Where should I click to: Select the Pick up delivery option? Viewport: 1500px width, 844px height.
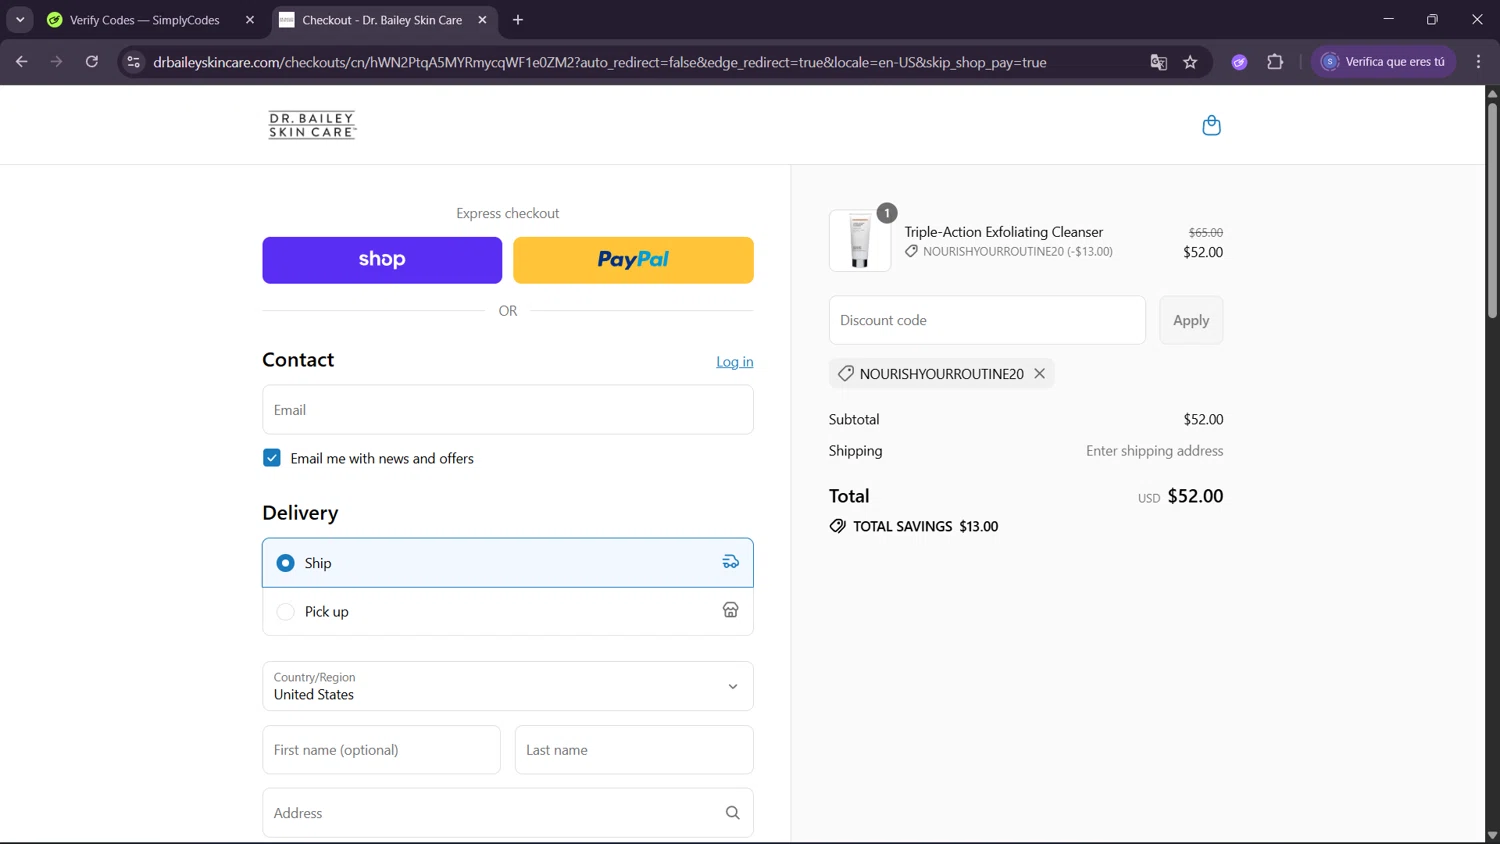(508, 611)
